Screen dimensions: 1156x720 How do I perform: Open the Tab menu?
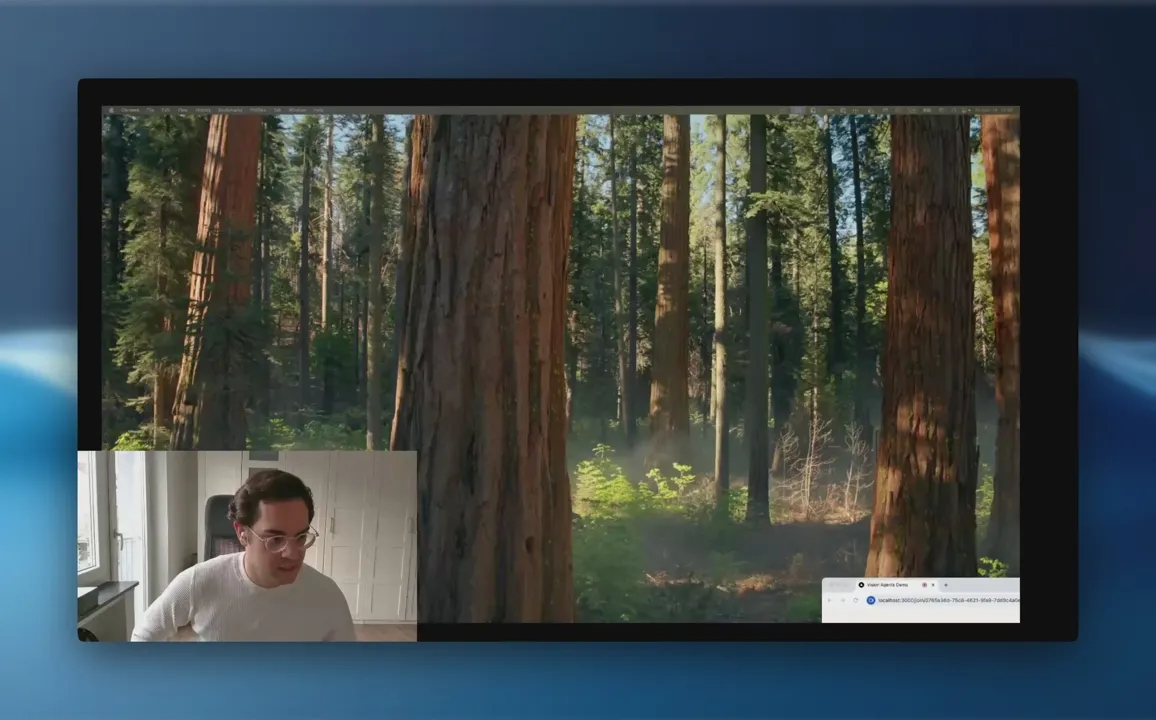[x=277, y=111]
